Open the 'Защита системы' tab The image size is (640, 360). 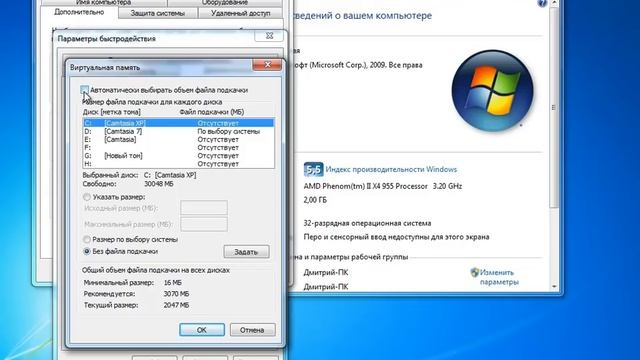(158, 13)
